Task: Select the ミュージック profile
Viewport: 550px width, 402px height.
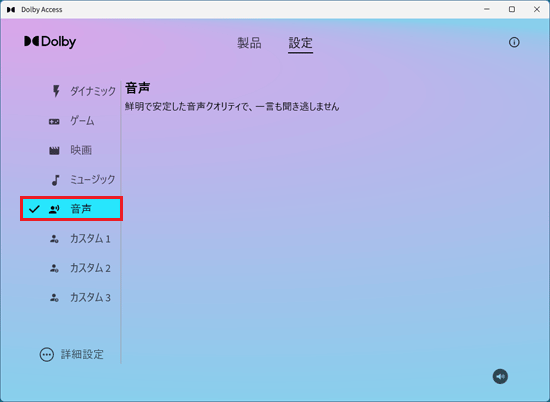Action: (93, 180)
